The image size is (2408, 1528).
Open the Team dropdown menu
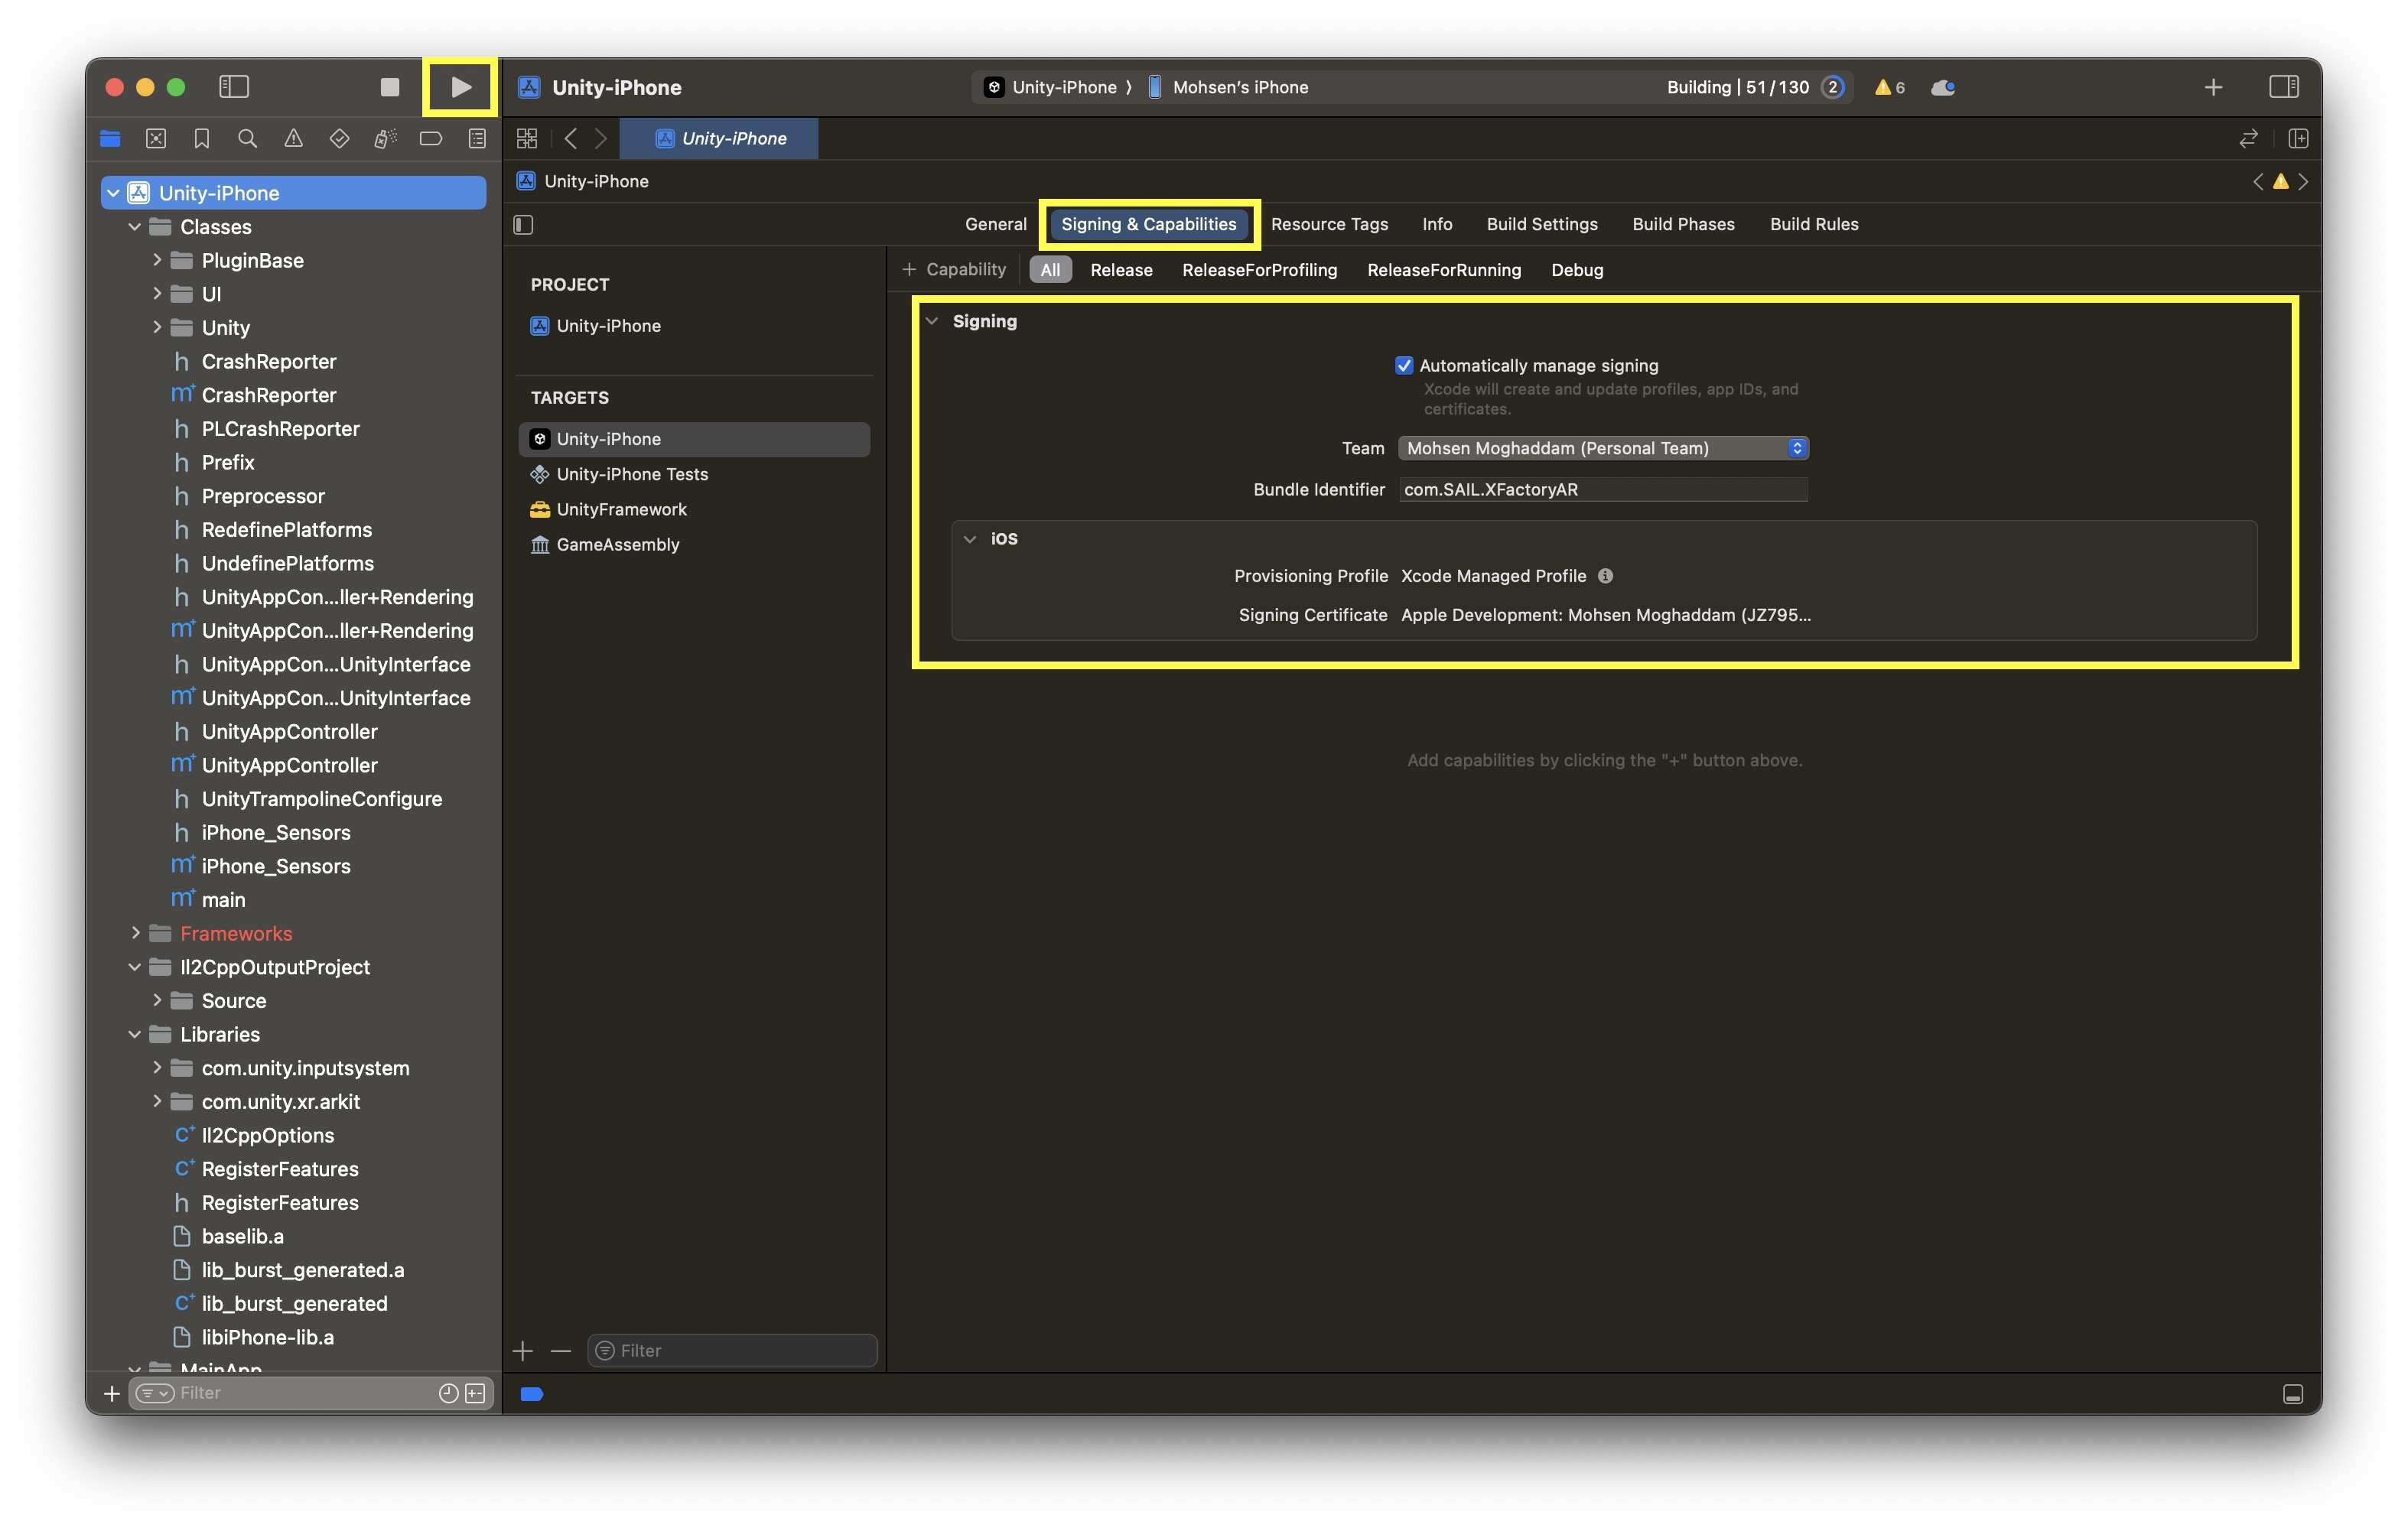click(1603, 448)
